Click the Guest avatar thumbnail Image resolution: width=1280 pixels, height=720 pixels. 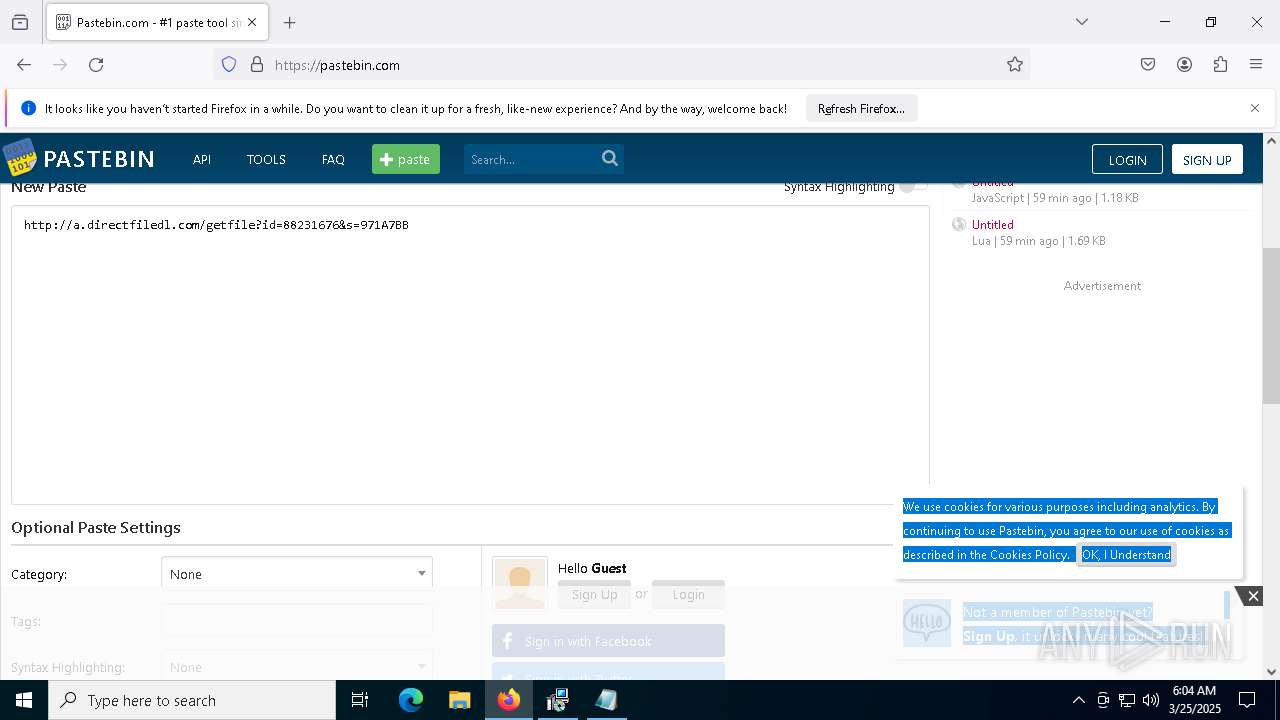520,583
